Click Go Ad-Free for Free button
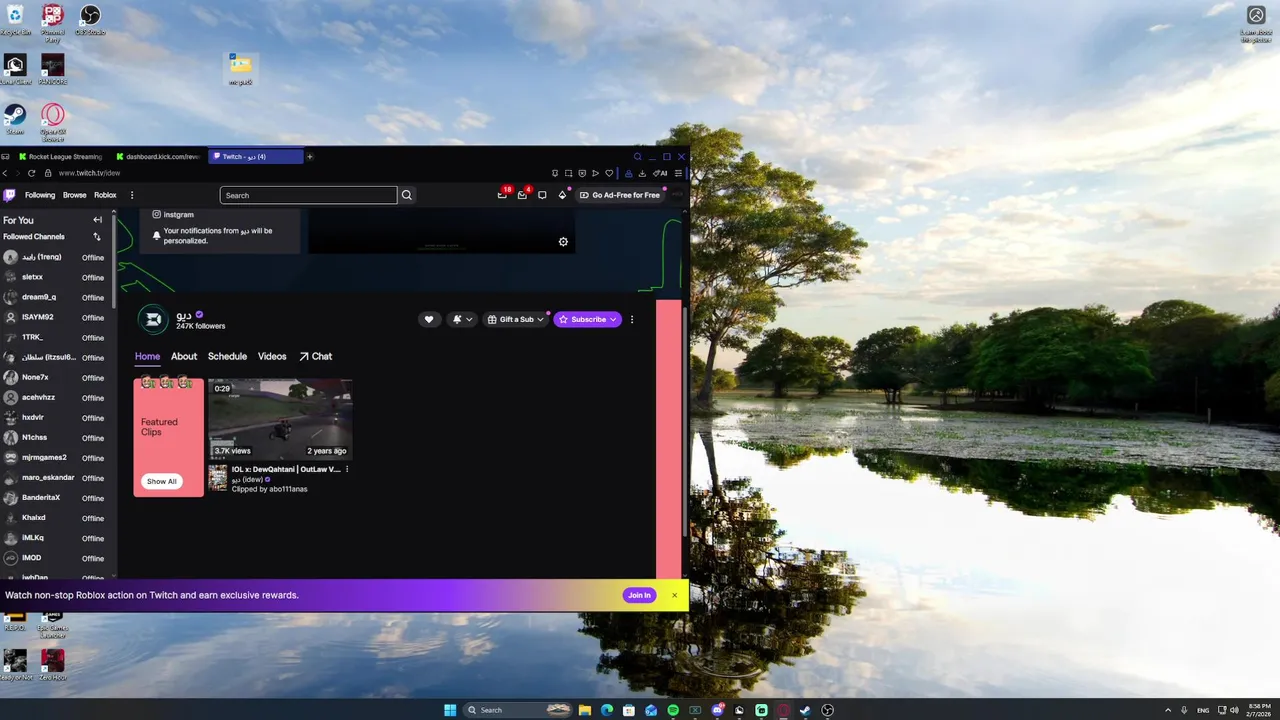This screenshot has width=1280, height=720. [x=620, y=195]
